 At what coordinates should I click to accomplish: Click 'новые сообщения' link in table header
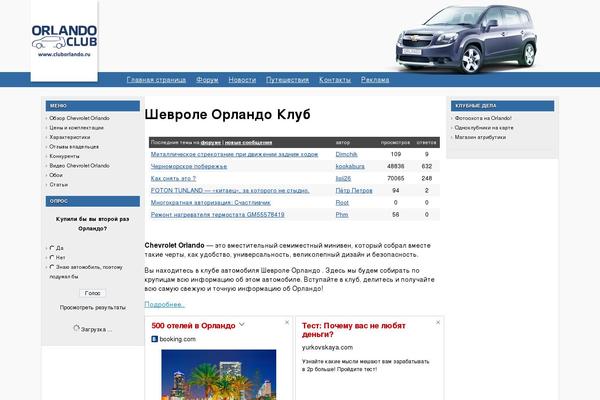[x=248, y=142]
